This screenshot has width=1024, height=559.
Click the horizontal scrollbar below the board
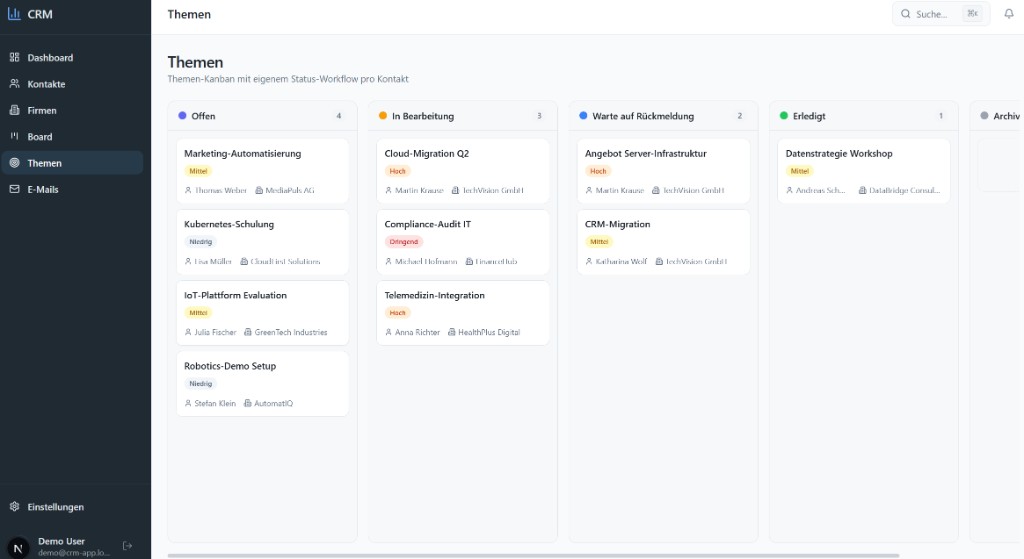pyautogui.click(x=533, y=555)
